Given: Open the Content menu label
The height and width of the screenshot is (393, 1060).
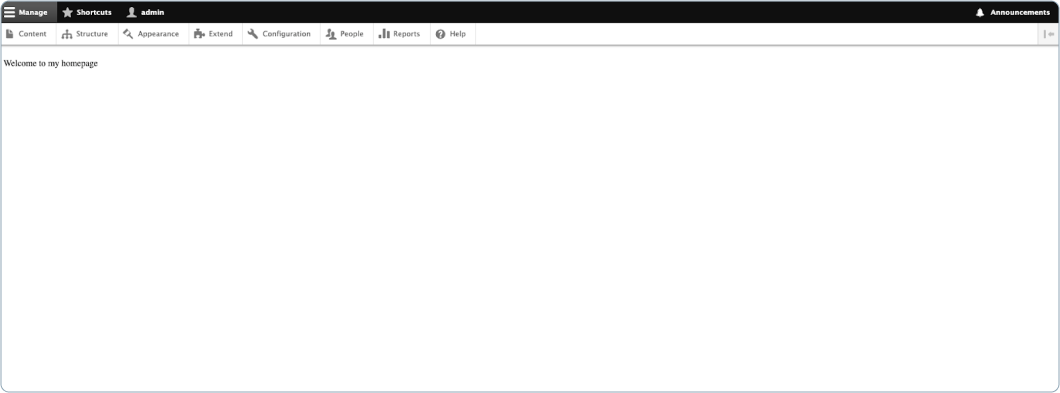Looking at the screenshot, I should tap(32, 34).
